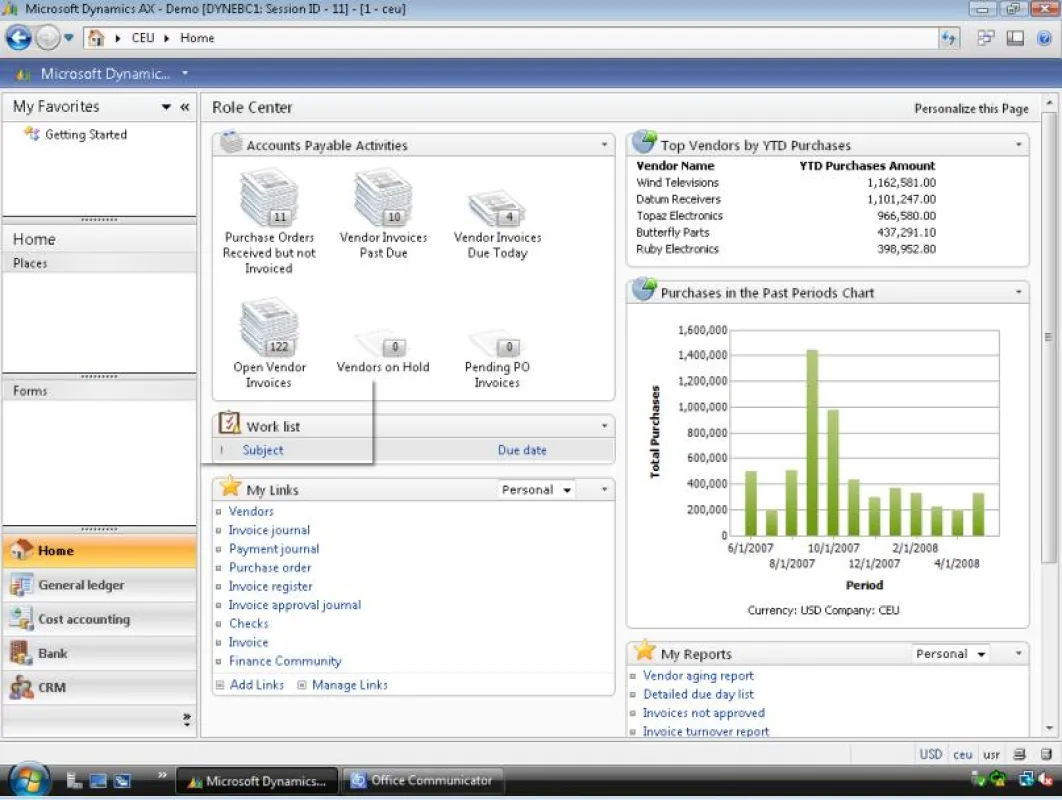
Task: Open Invoices not approved report
Action: click(x=703, y=713)
